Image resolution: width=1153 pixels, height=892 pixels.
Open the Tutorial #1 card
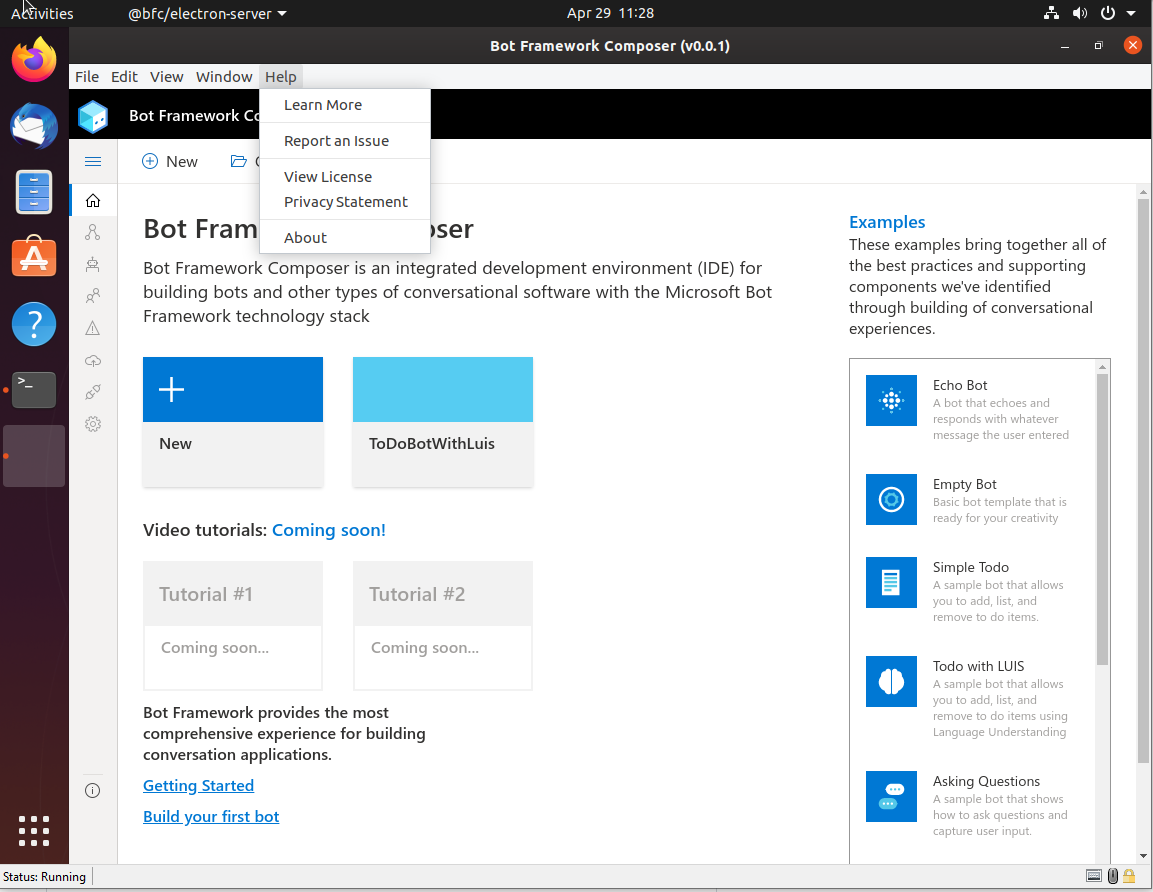(232, 625)
